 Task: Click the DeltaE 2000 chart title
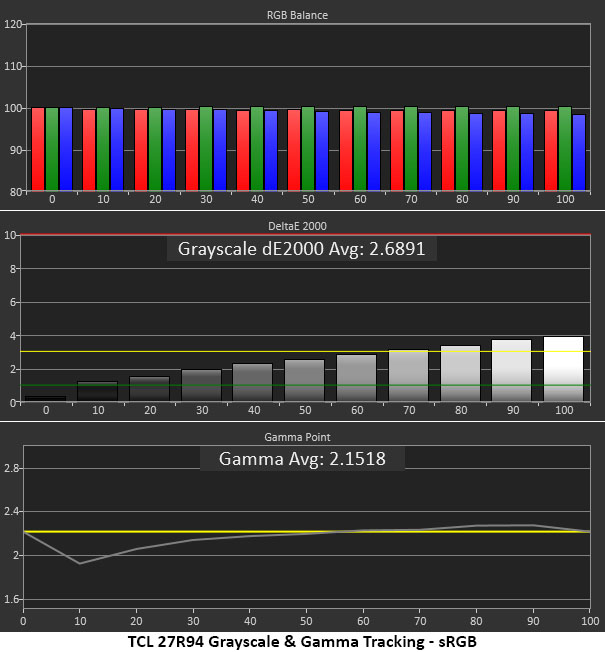point(297,226)
